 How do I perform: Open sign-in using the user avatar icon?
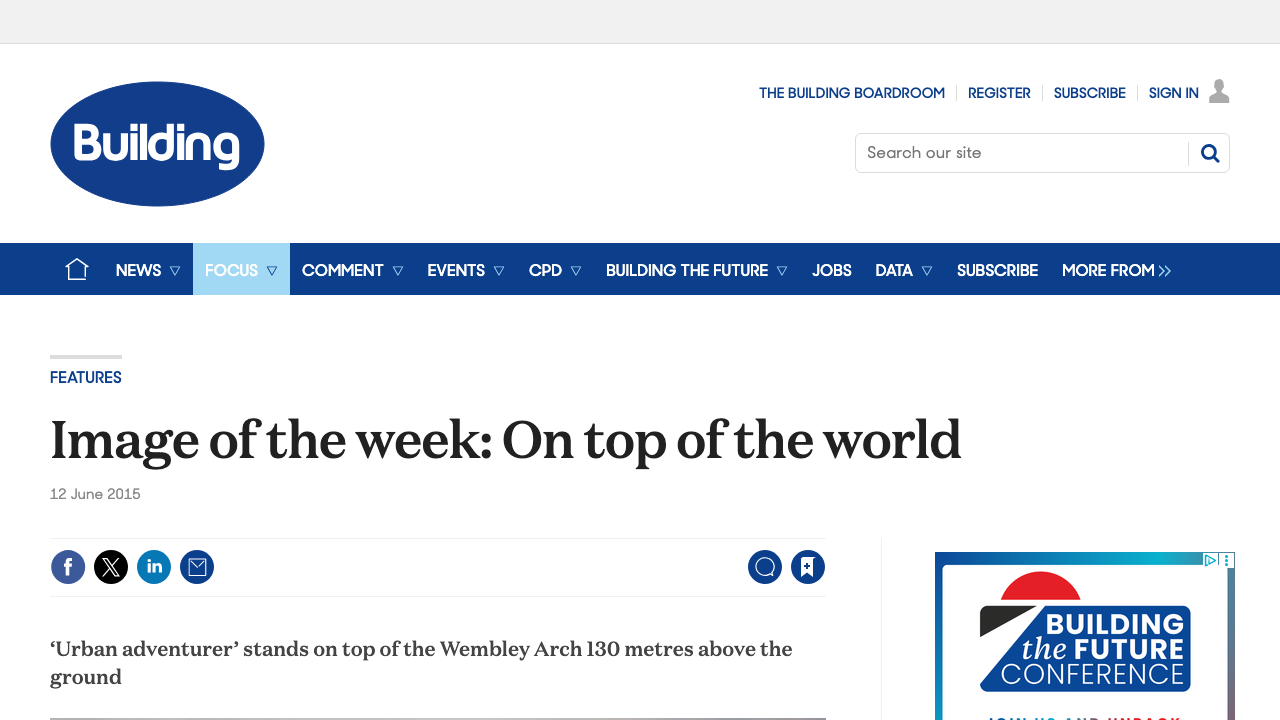point(1217,90)
